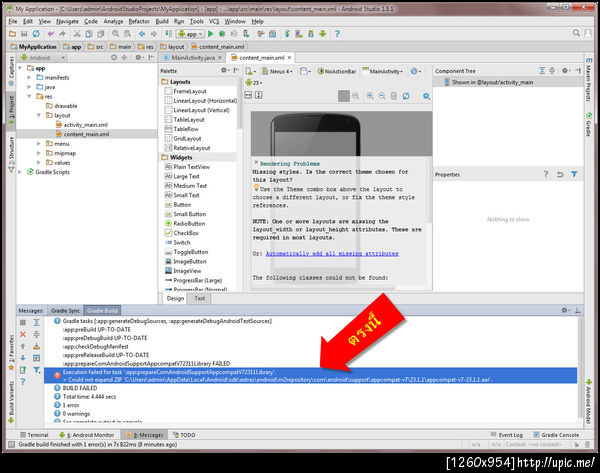Click the blue down arrow next message icon
The height and width of the screenshot is (473, 600).
23,358
